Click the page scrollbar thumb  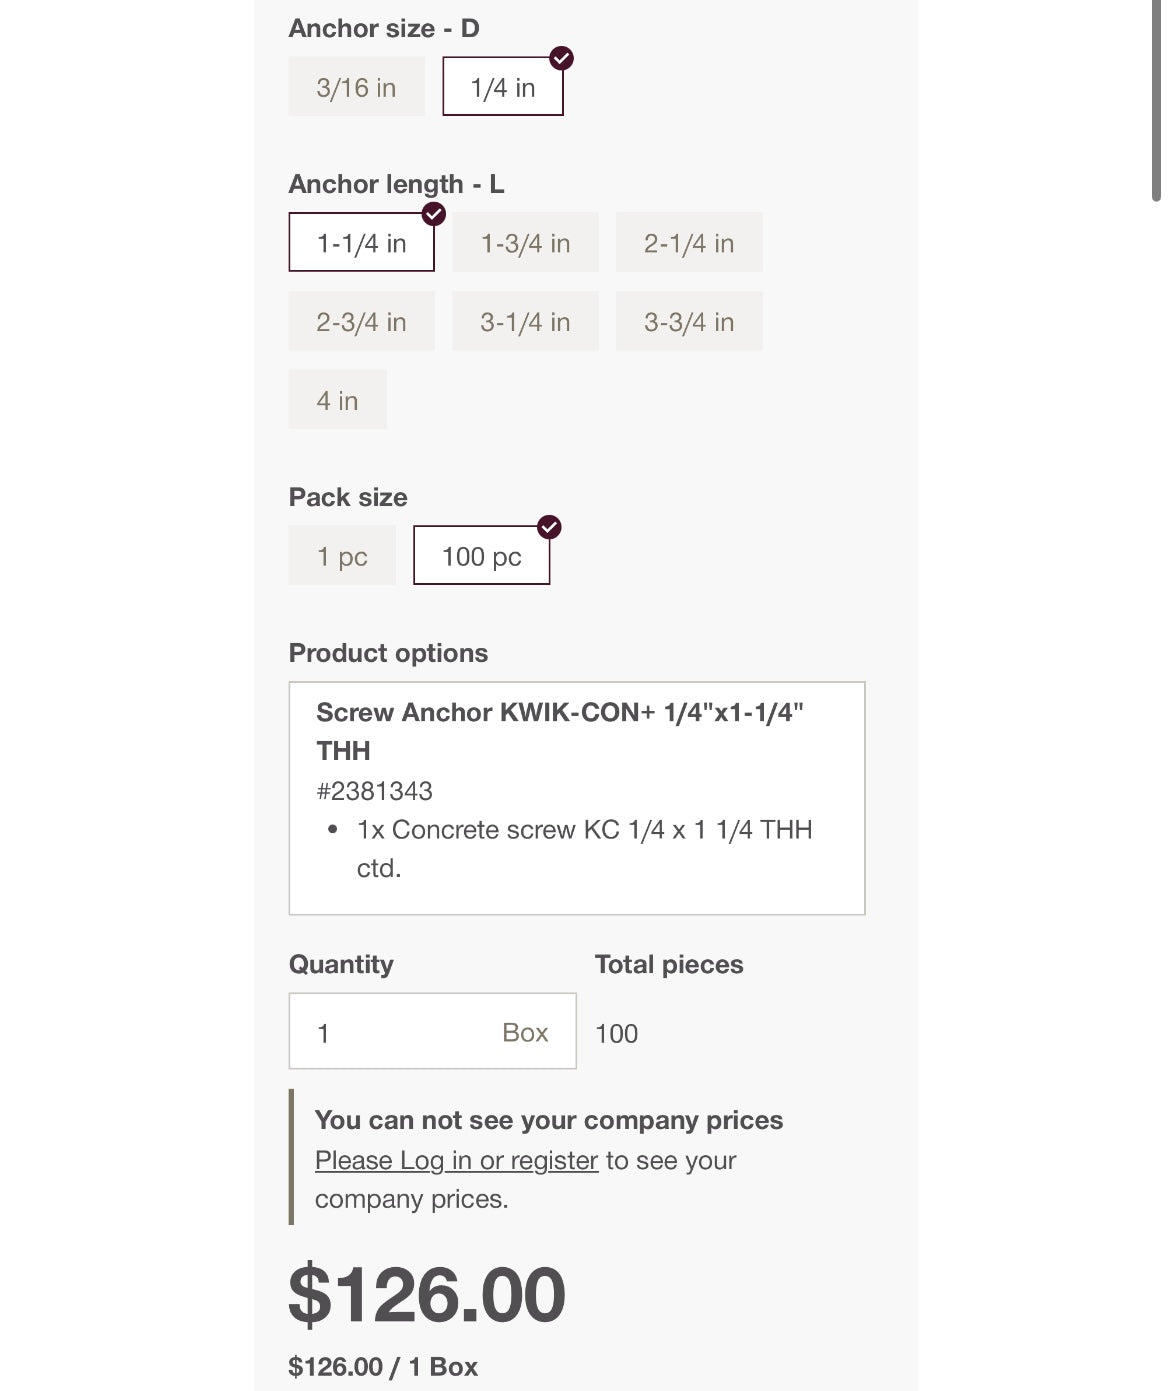1156,100
